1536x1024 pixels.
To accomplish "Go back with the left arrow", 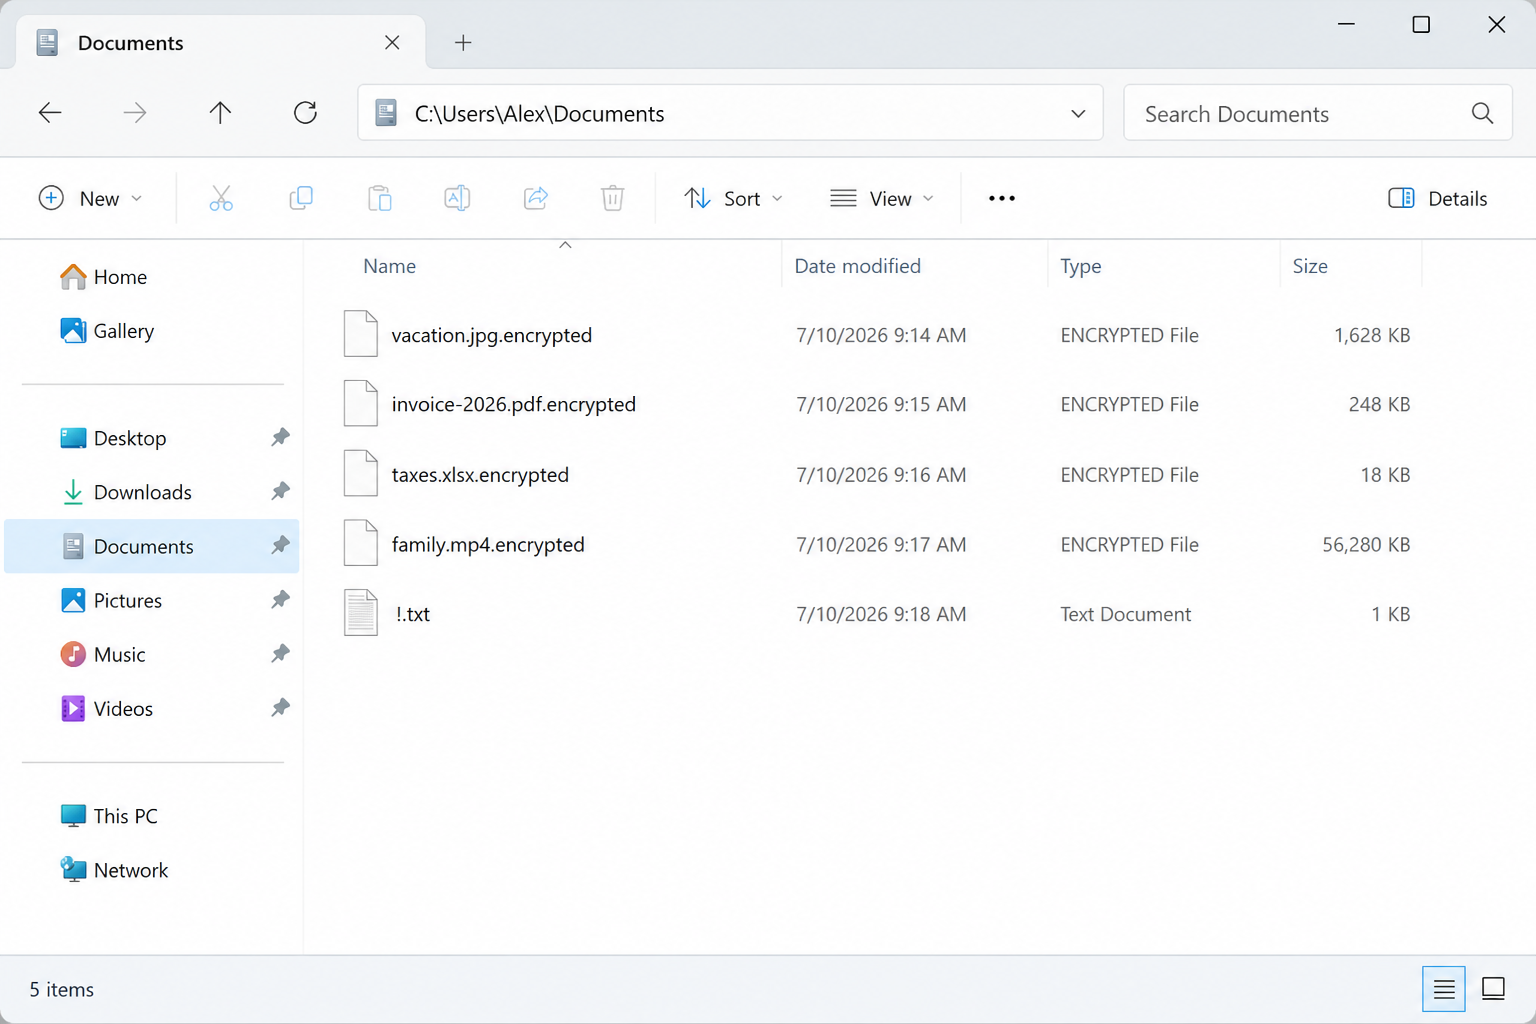I will click(50, 113).
